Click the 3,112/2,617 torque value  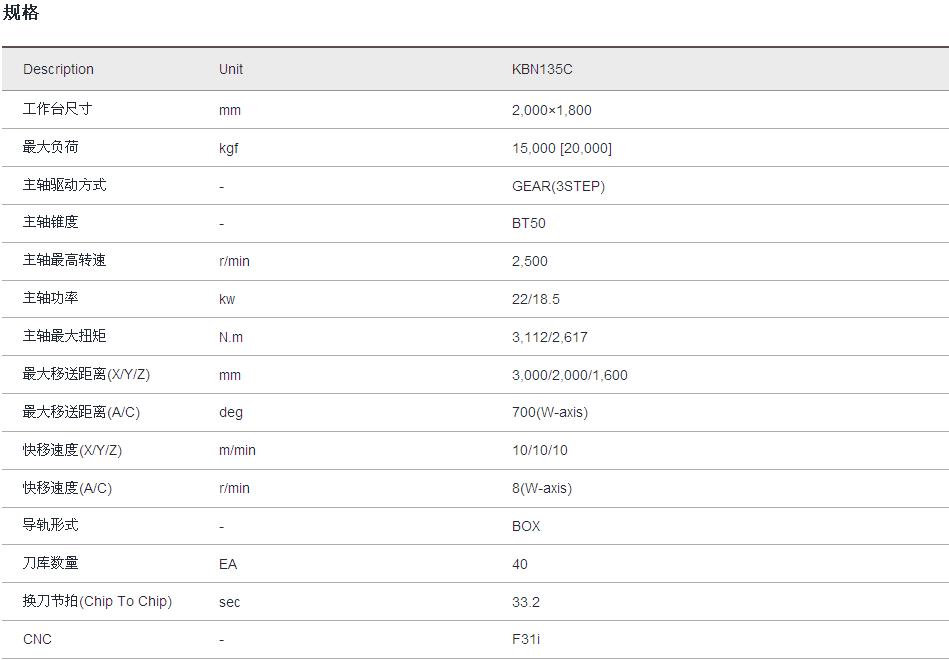click(550, 337)
